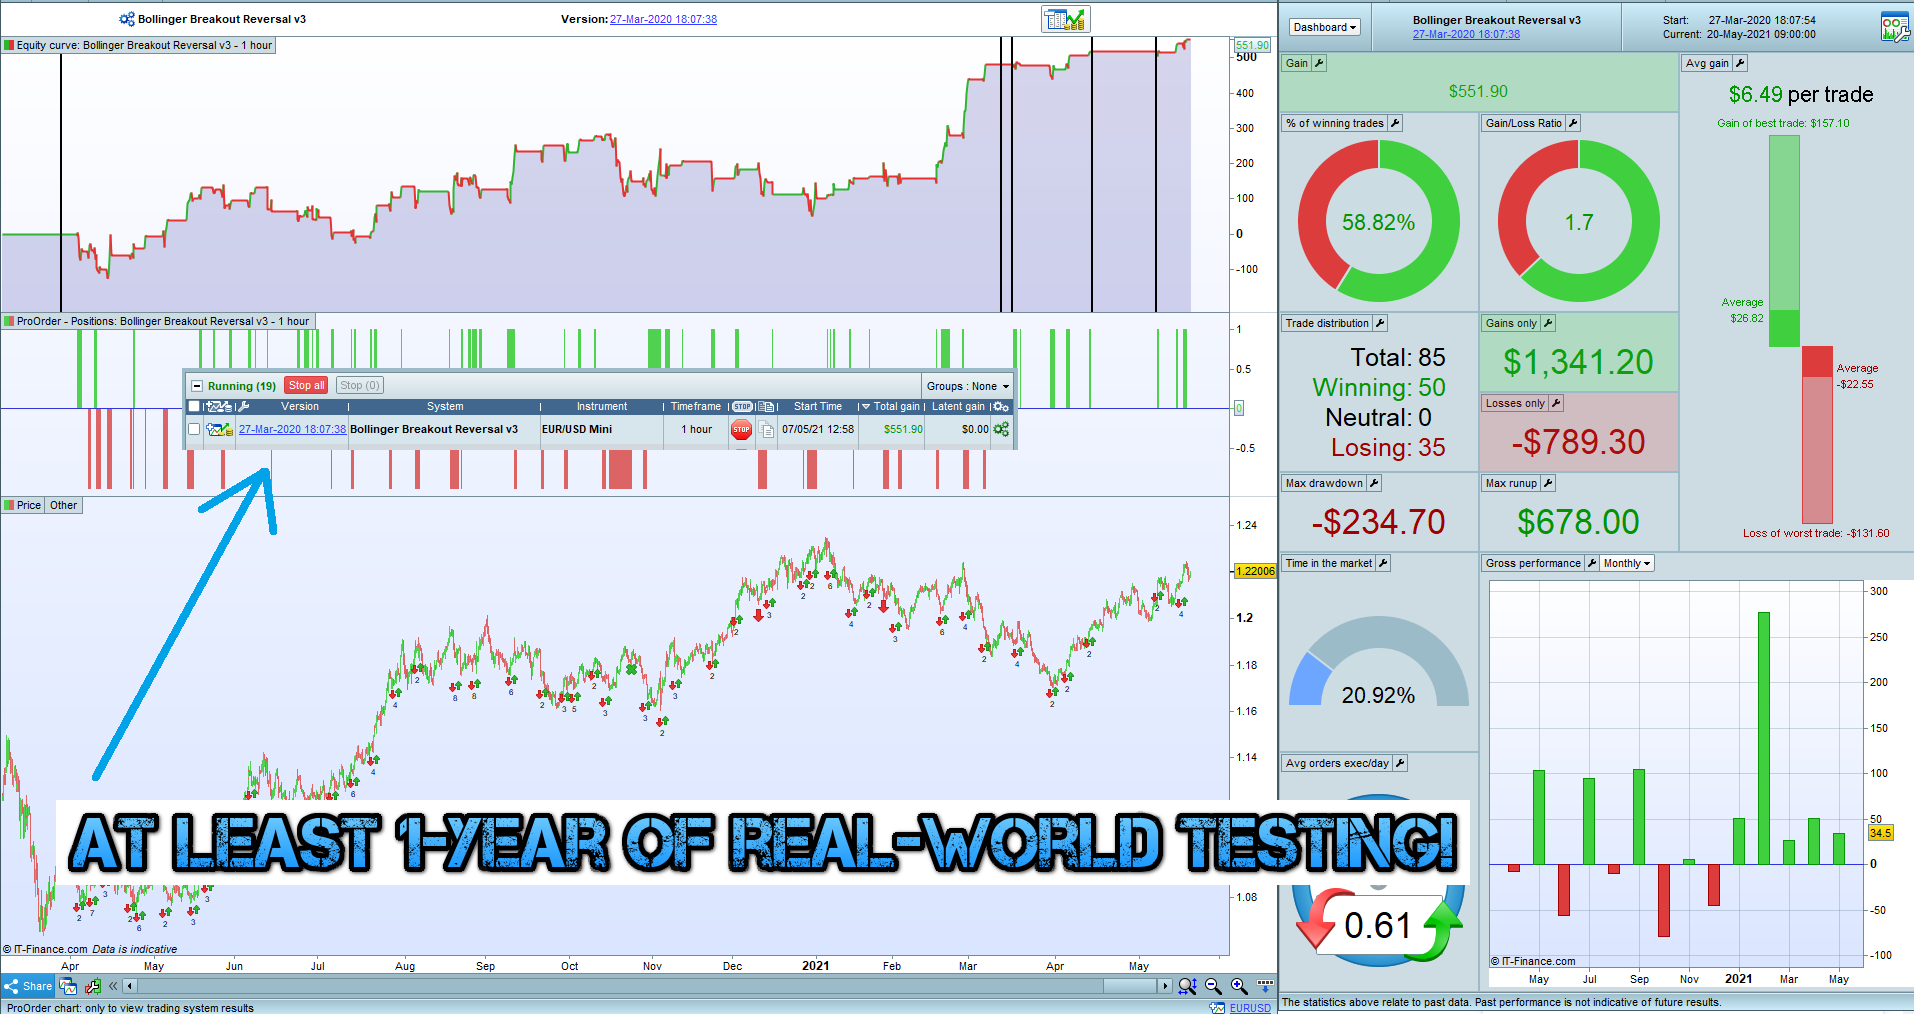Screen dimensions: 1914x1014
Task: Zoom in on the chart with magnifier plus
Action: click(1238, 986)
